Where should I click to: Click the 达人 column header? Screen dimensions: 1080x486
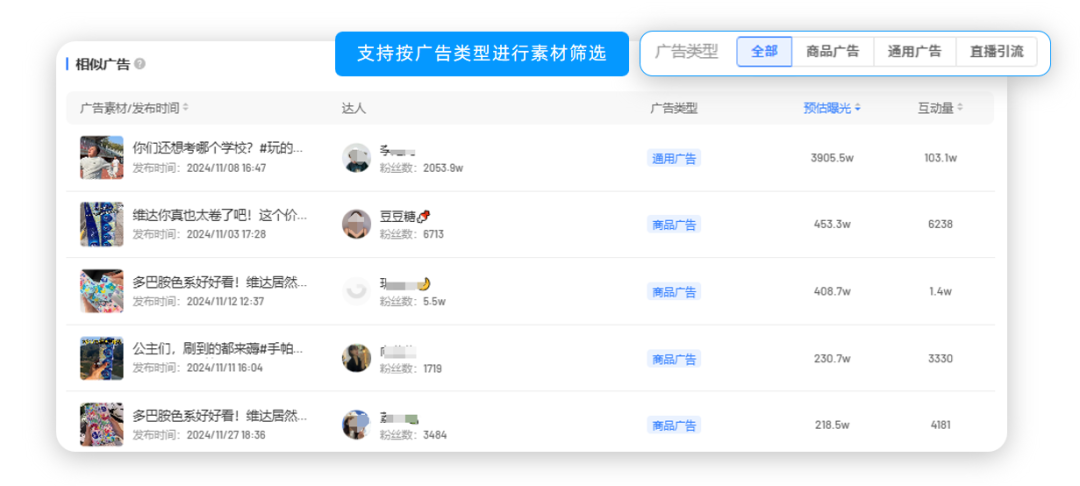coord(354,108)
